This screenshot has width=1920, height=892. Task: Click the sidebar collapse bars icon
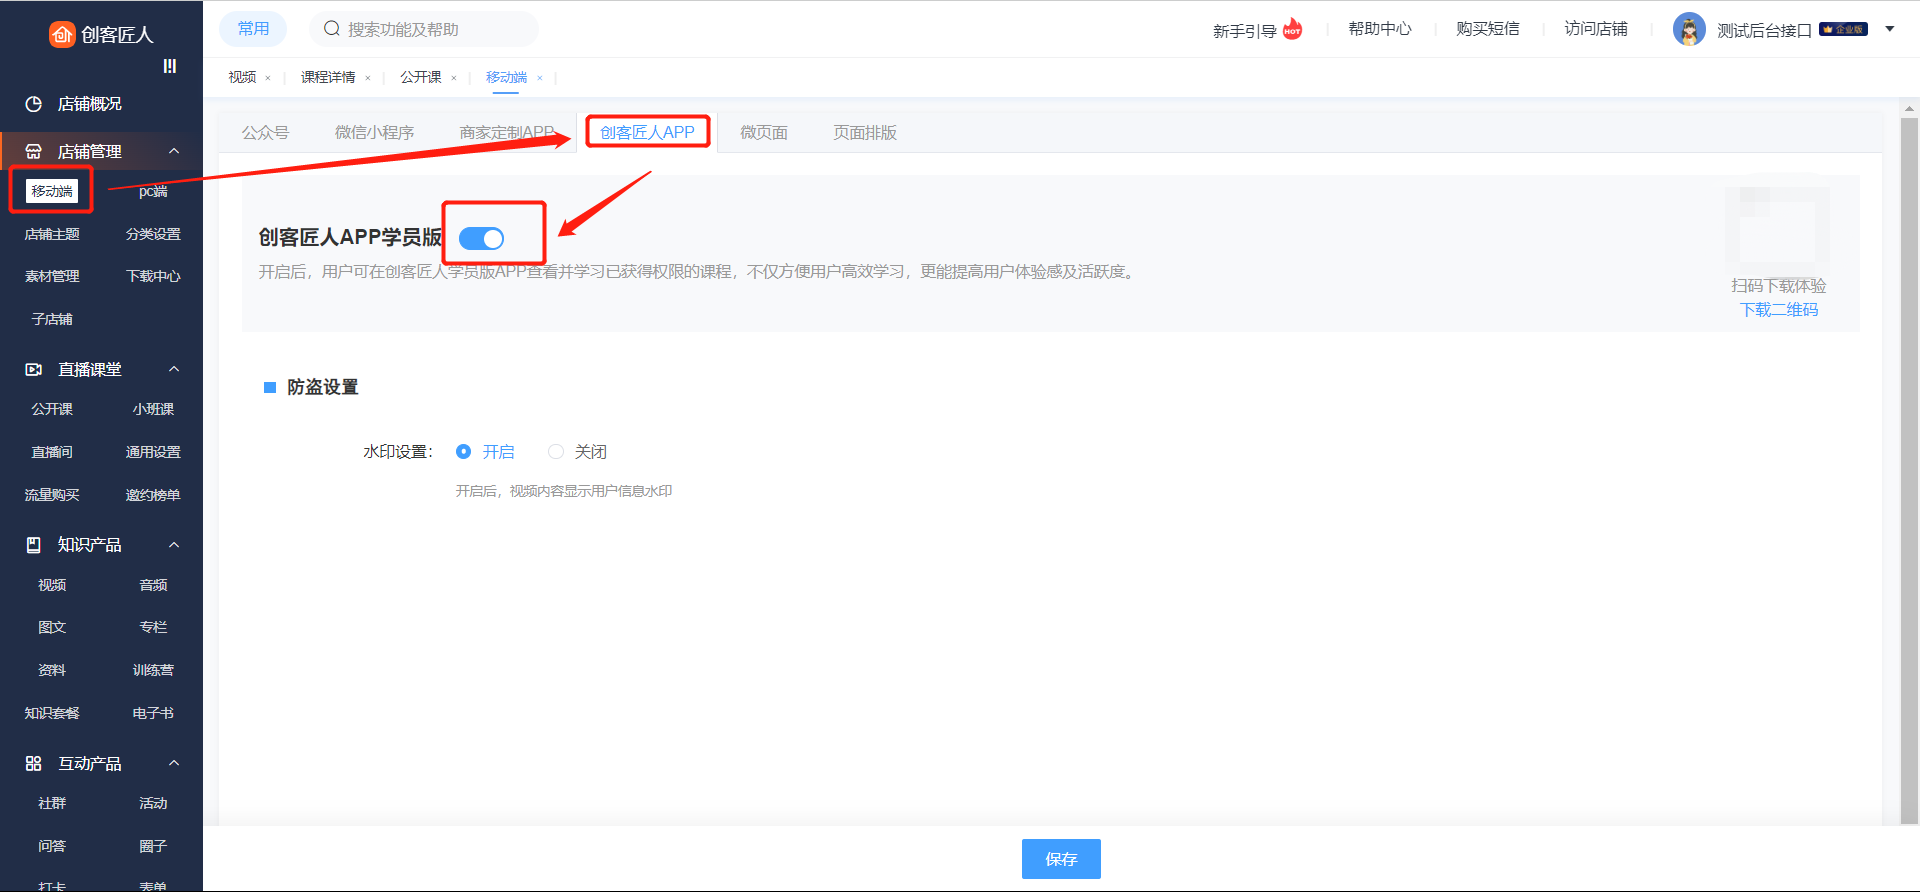170,66
